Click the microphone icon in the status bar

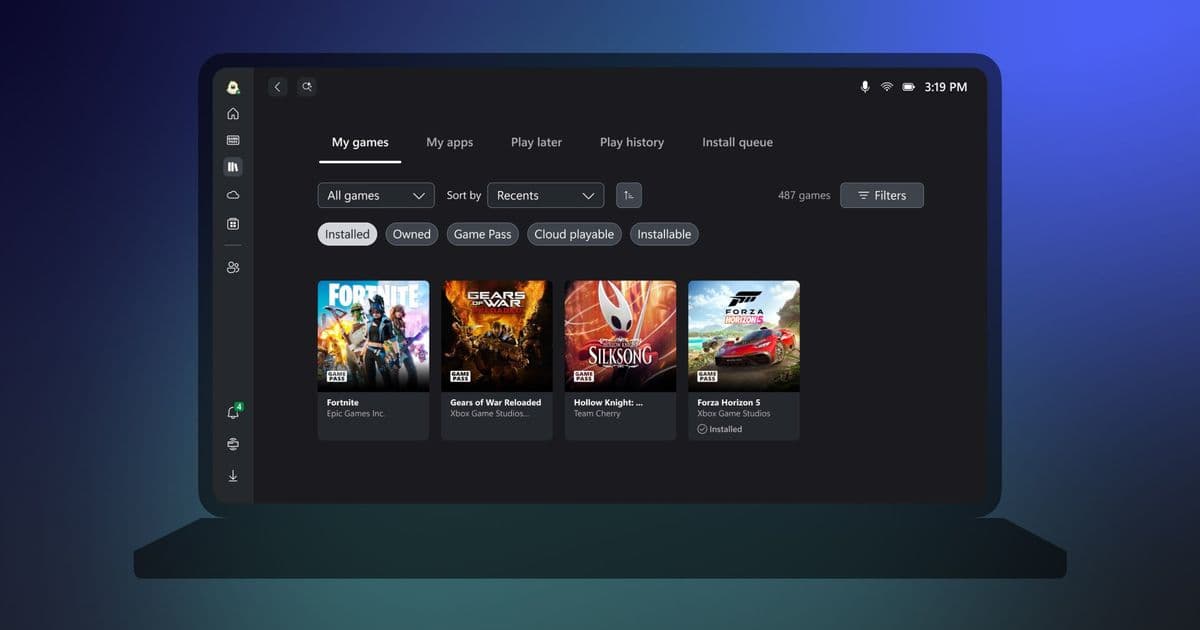864,87
